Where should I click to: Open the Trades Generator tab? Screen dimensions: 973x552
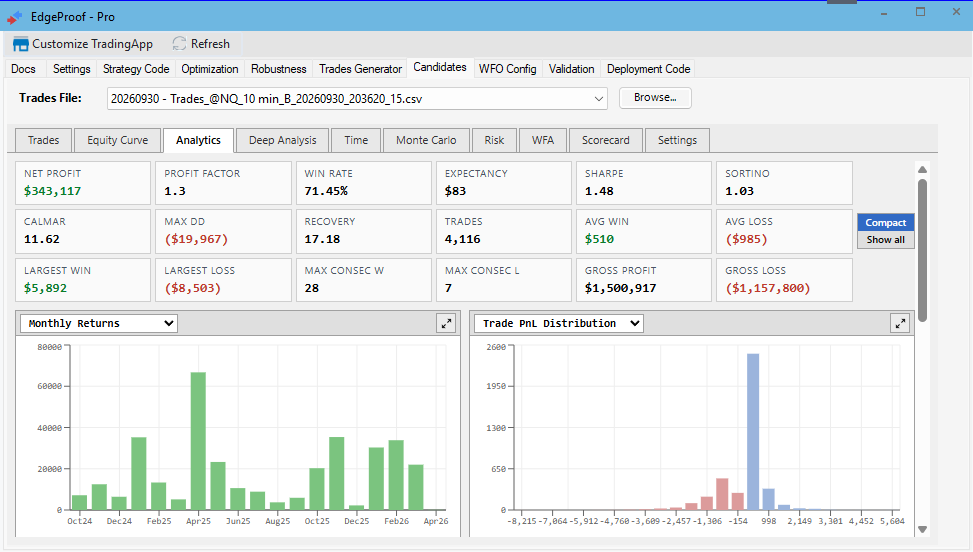pos(361,69)
